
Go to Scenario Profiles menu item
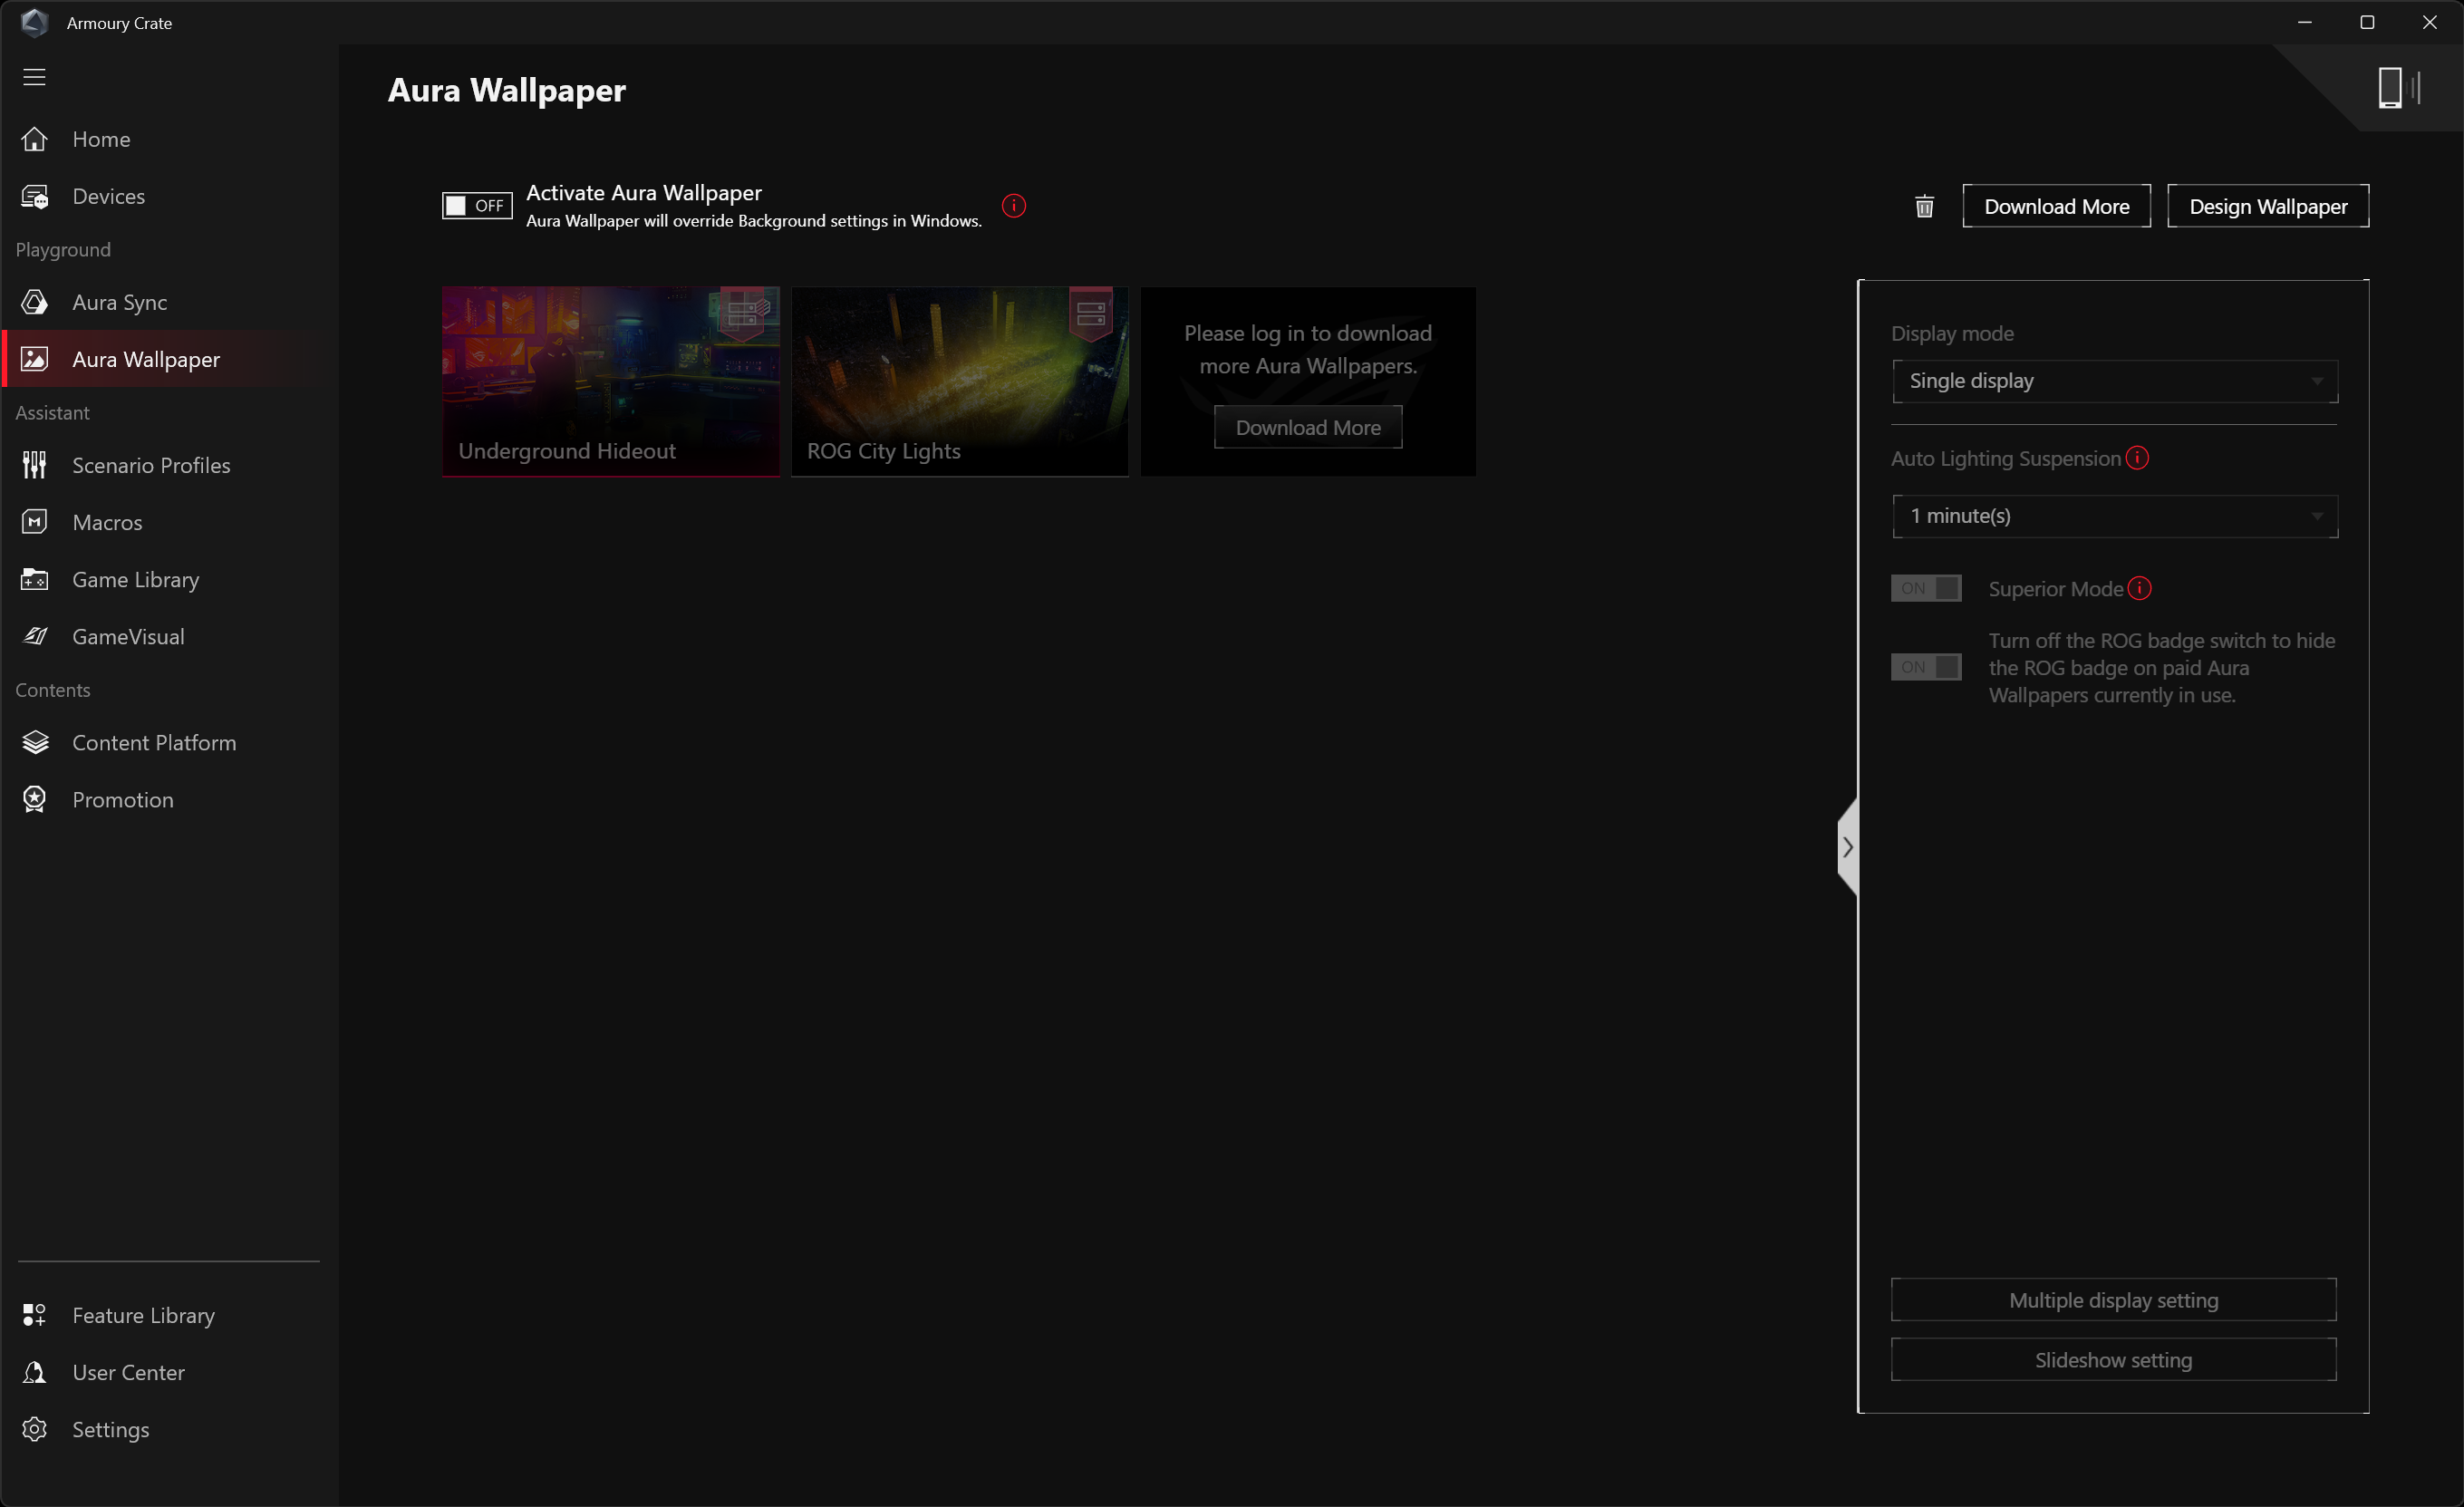click(151, 465)
